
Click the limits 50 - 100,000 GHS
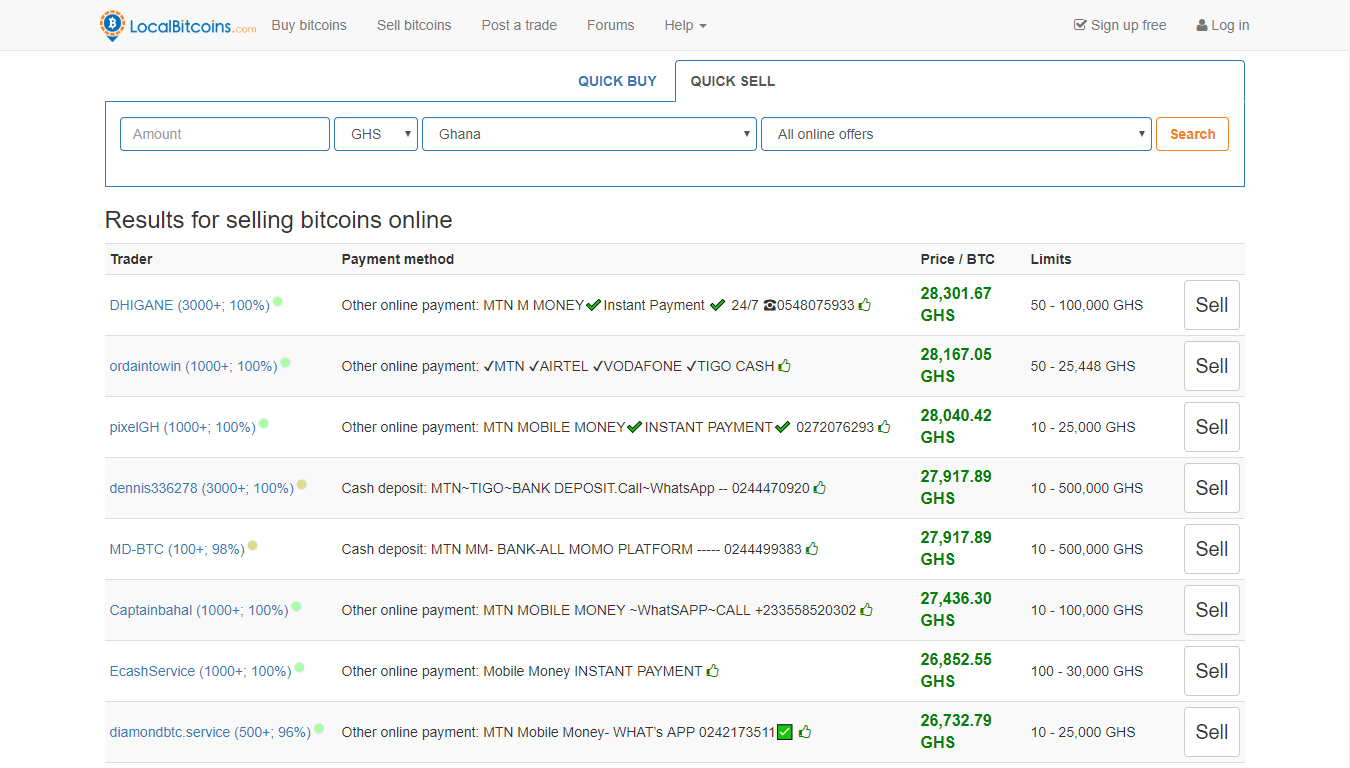click(x=1087, y=305)
